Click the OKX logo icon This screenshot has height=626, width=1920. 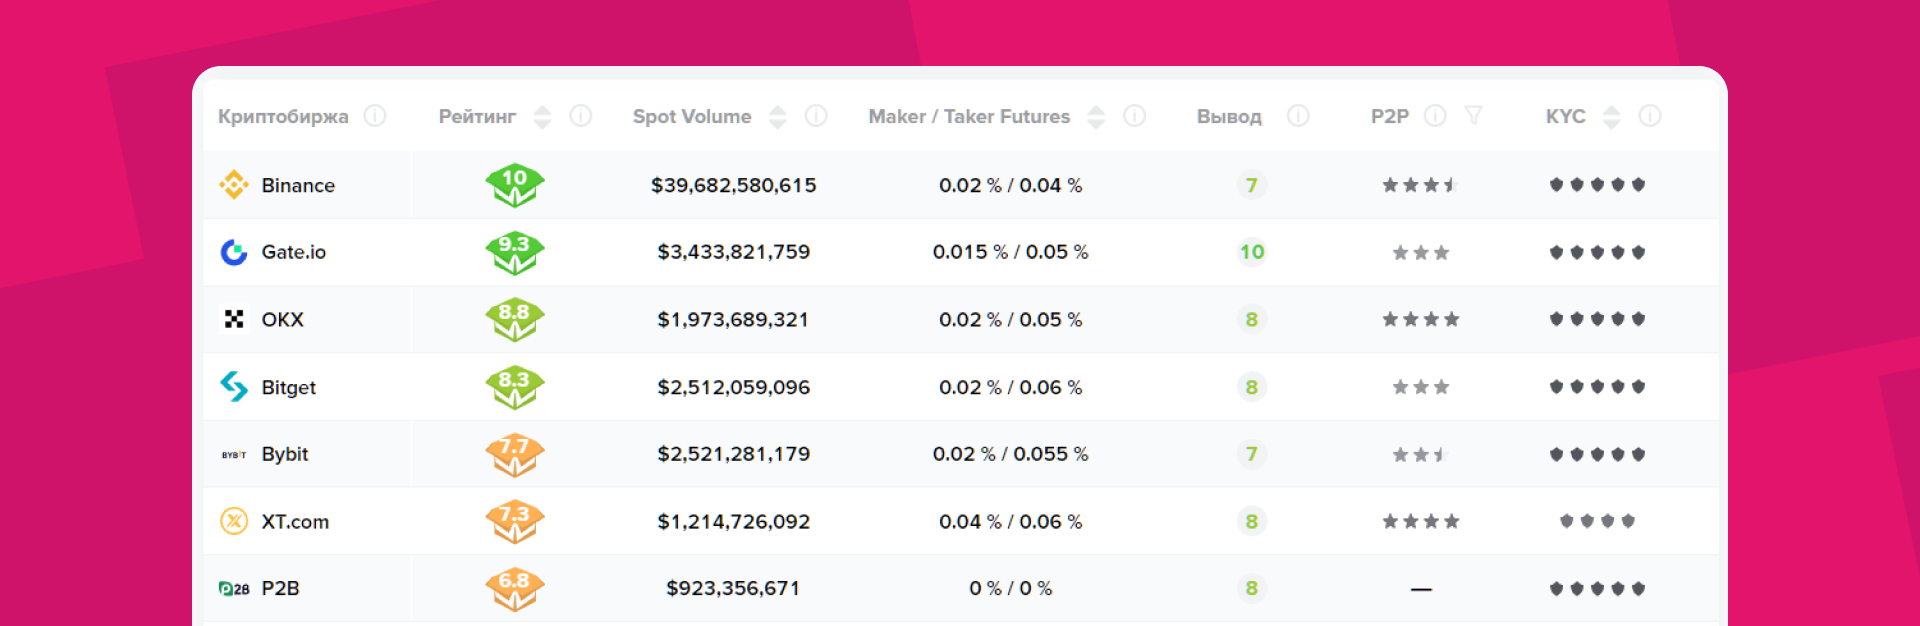[234, 319]
